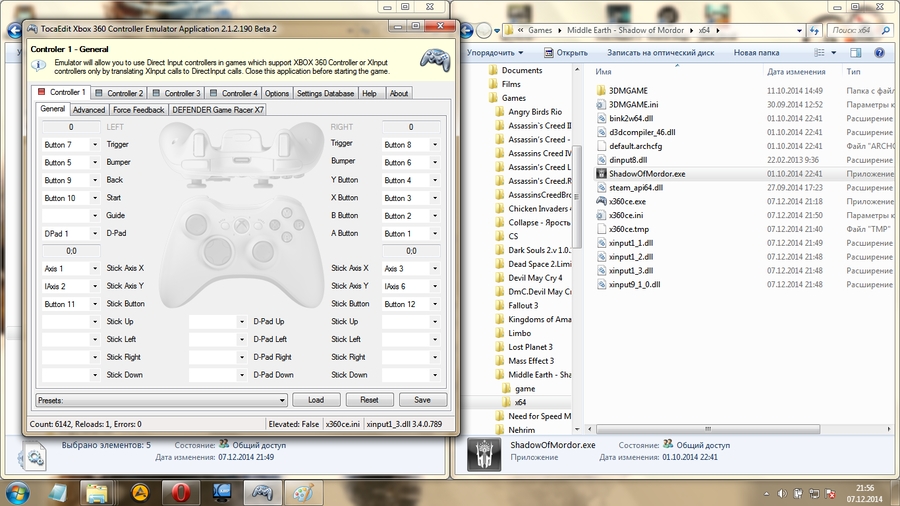Select the Dark Souls folder in tree
This screenshot has width=900, height=506.
coord(538,250)
